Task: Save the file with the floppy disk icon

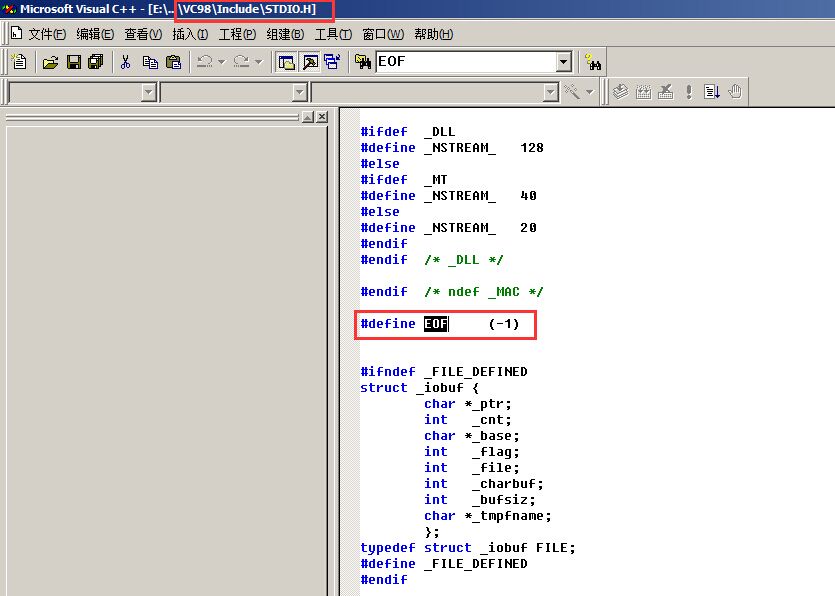Action: coord(73,62)
